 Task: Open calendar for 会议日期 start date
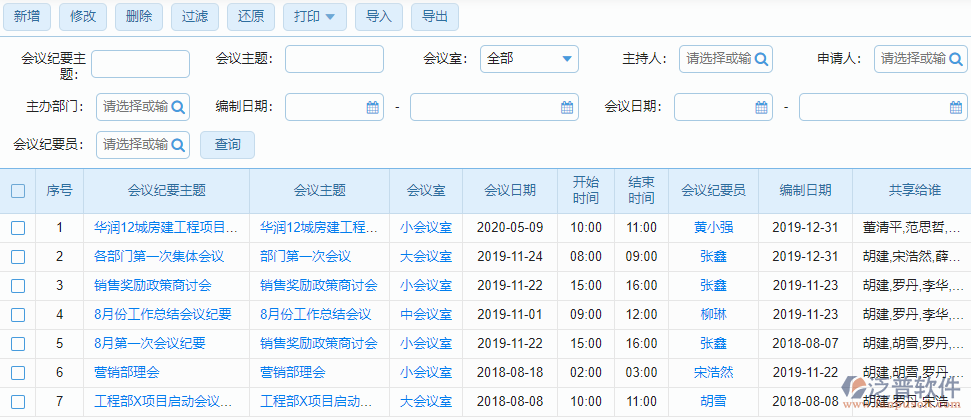pos(761,107)
